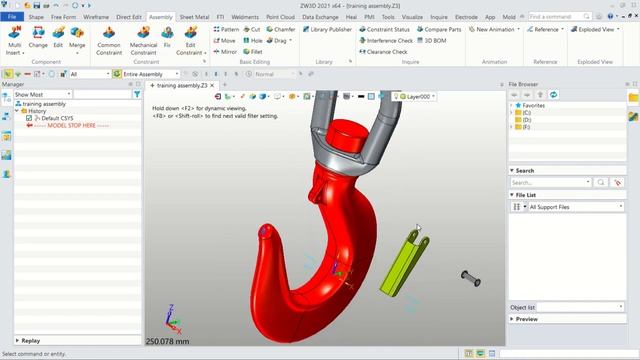Open the Edit Constraint tool
This screenshot has width=640, height=360.
tap(191, 40)
